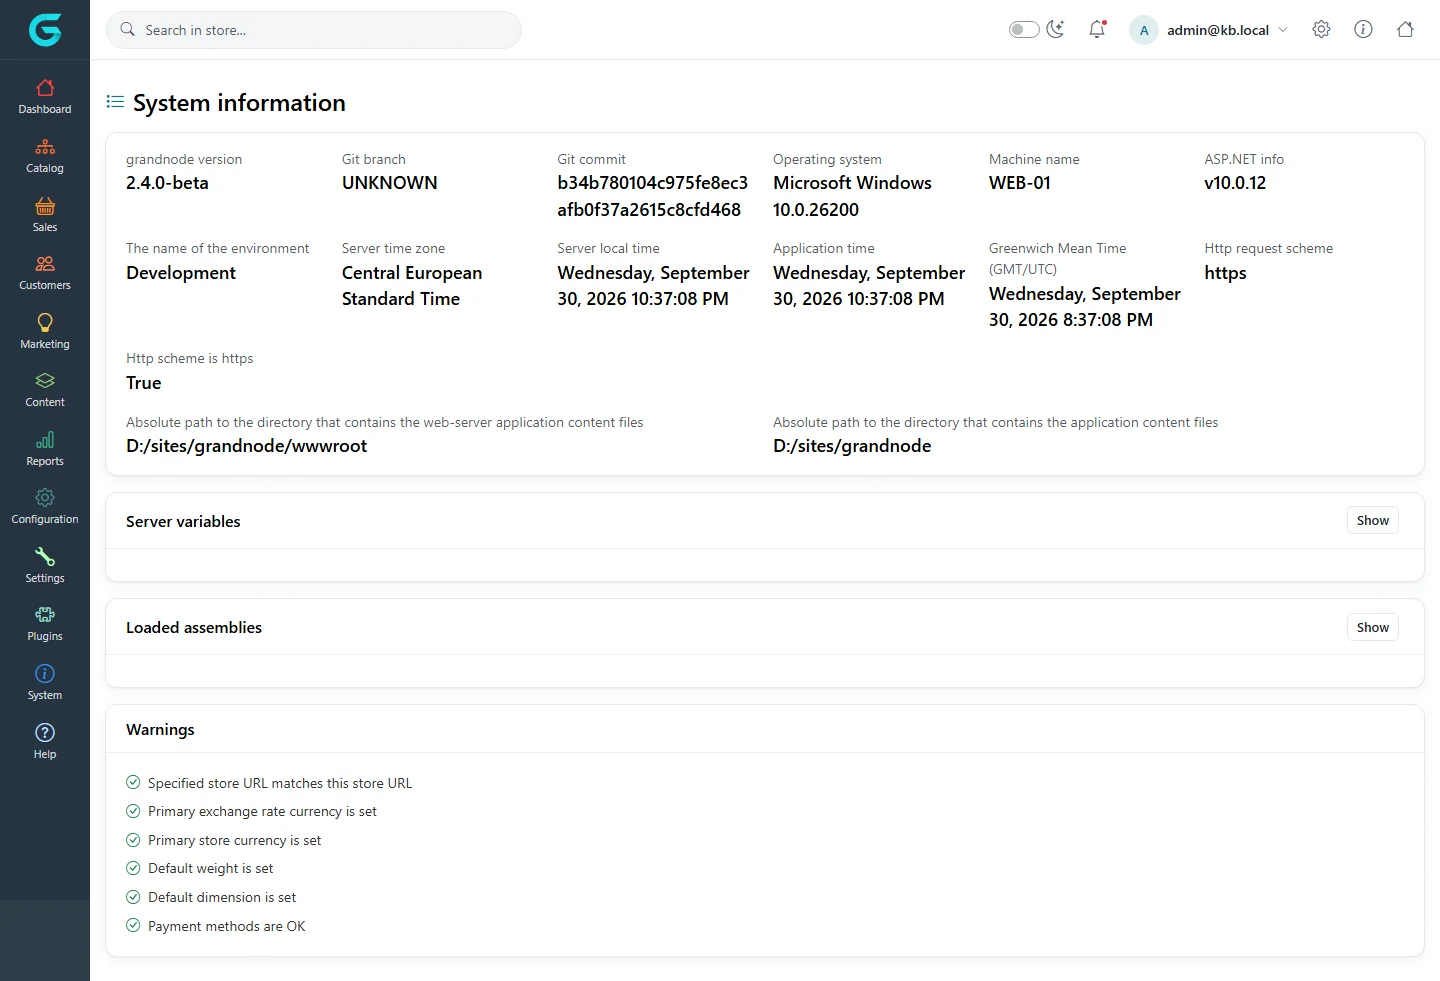Open the Marketing sidebar menu

(45, 332)
